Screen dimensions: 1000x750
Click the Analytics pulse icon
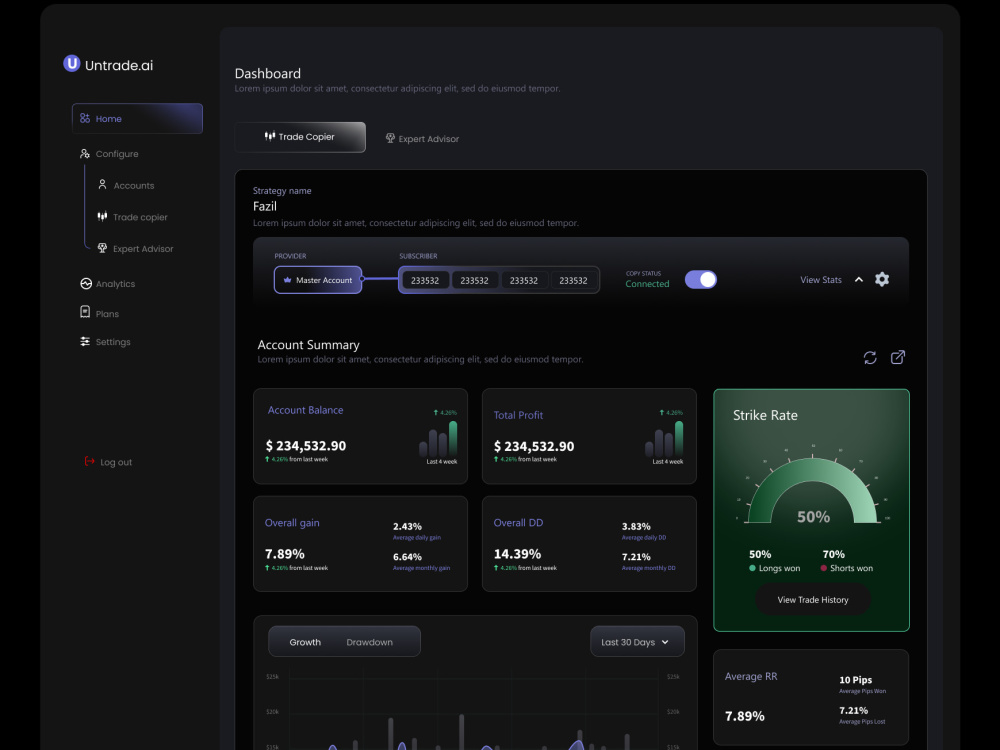click(85, 284)
